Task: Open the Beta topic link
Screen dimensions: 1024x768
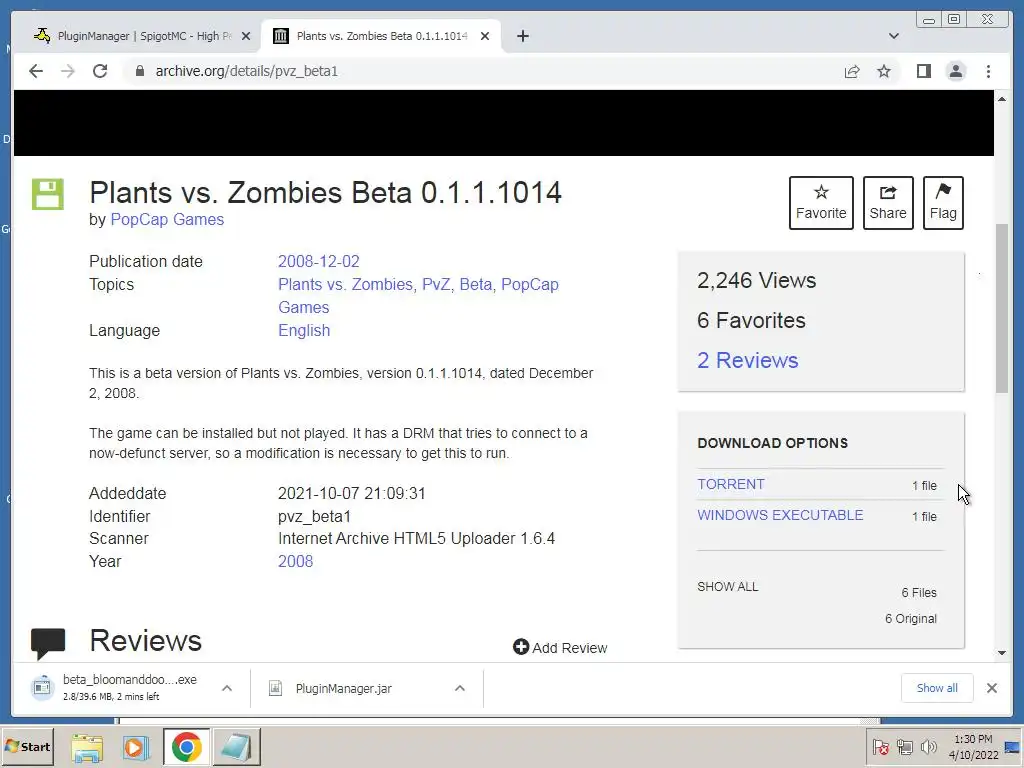Action: click(475, 284)
